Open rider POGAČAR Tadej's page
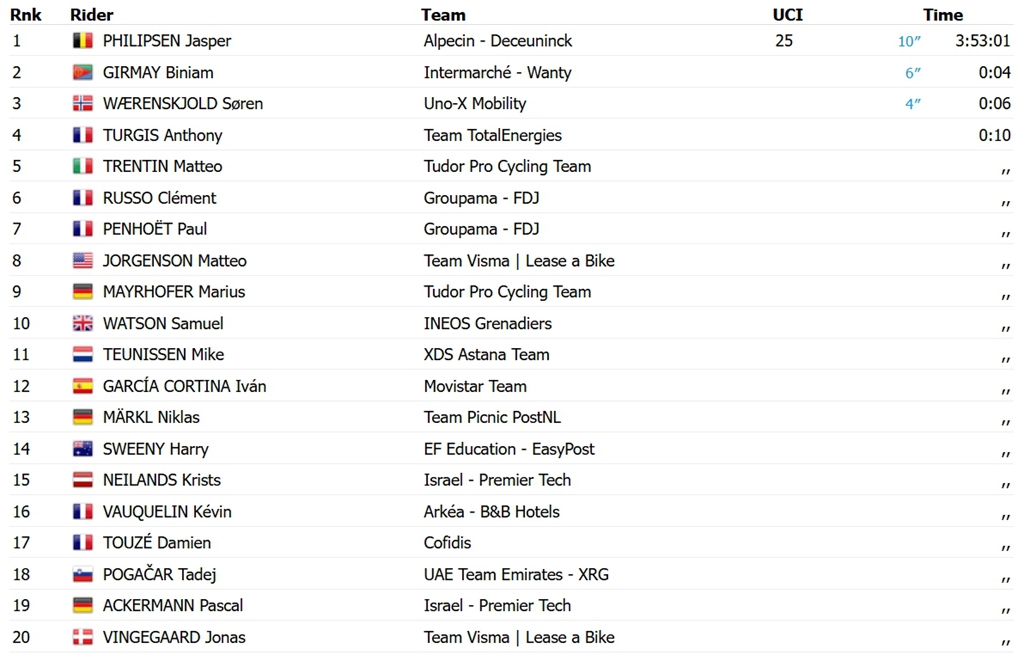The width and height of the screenshot is (1024, 655). tap(159, 574)
